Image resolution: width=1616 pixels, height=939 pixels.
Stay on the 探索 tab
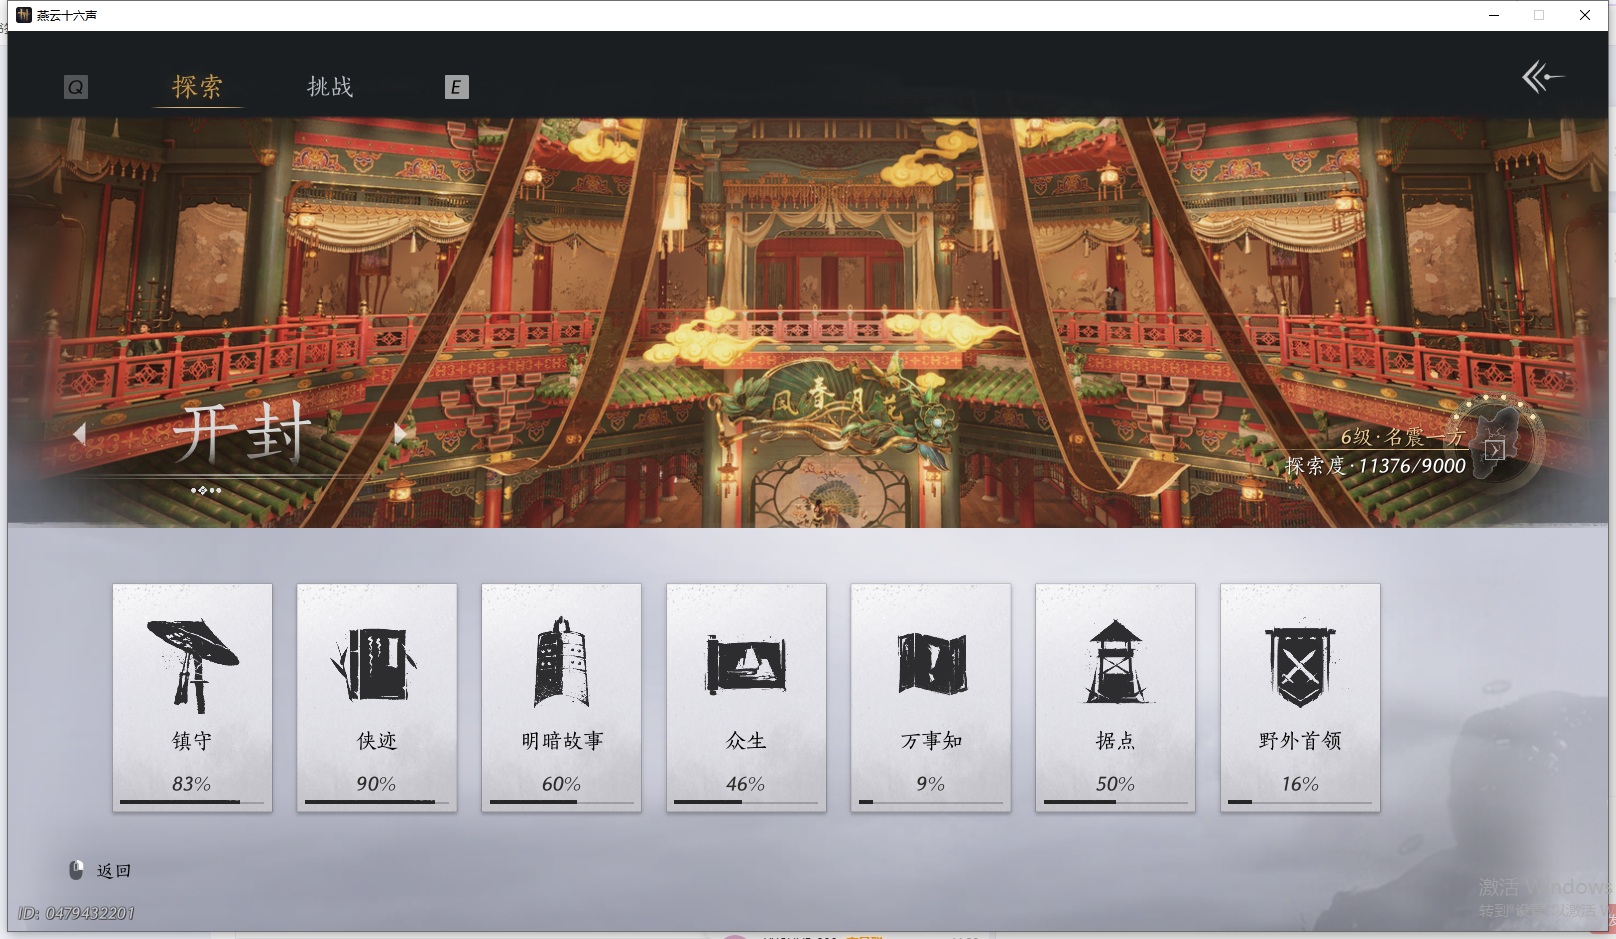[196, 87]
